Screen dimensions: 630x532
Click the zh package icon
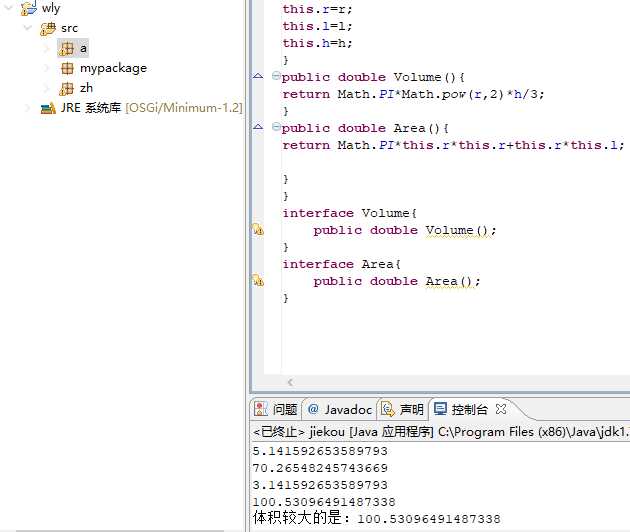click(67, 88)
